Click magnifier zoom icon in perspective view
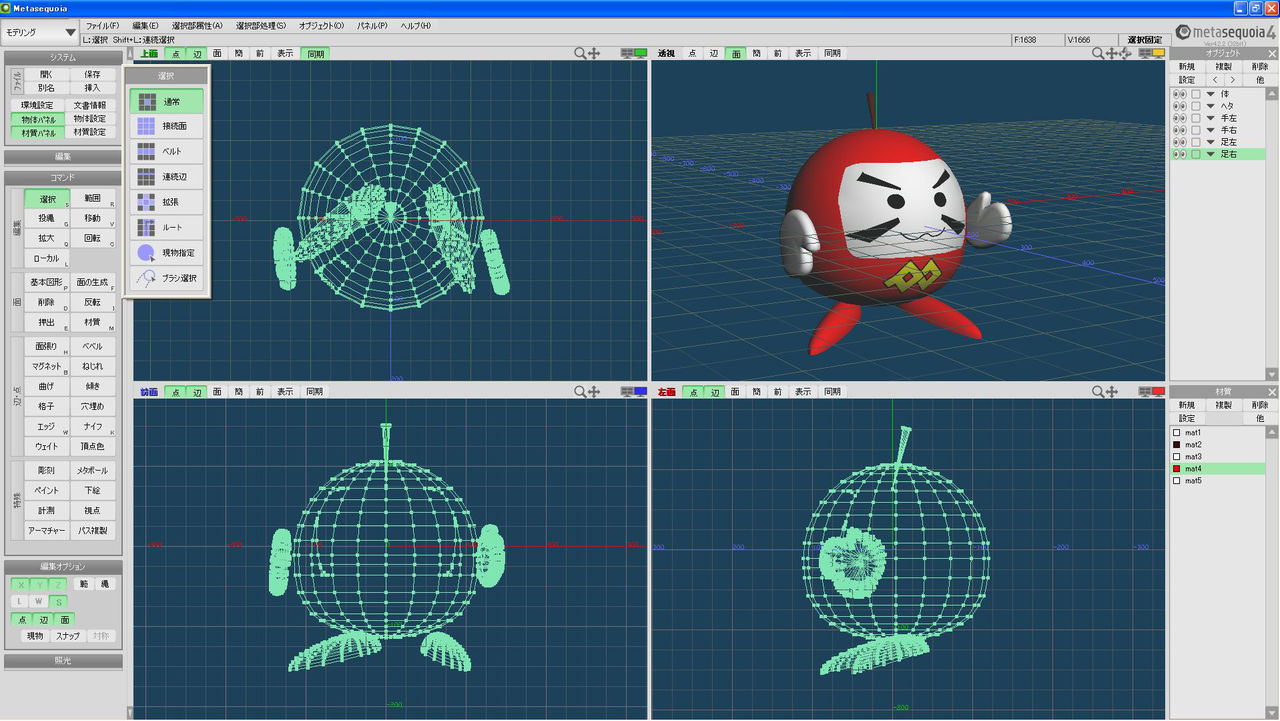Viewport: 1280px width, 721px height. click(x=1098, y=53)
